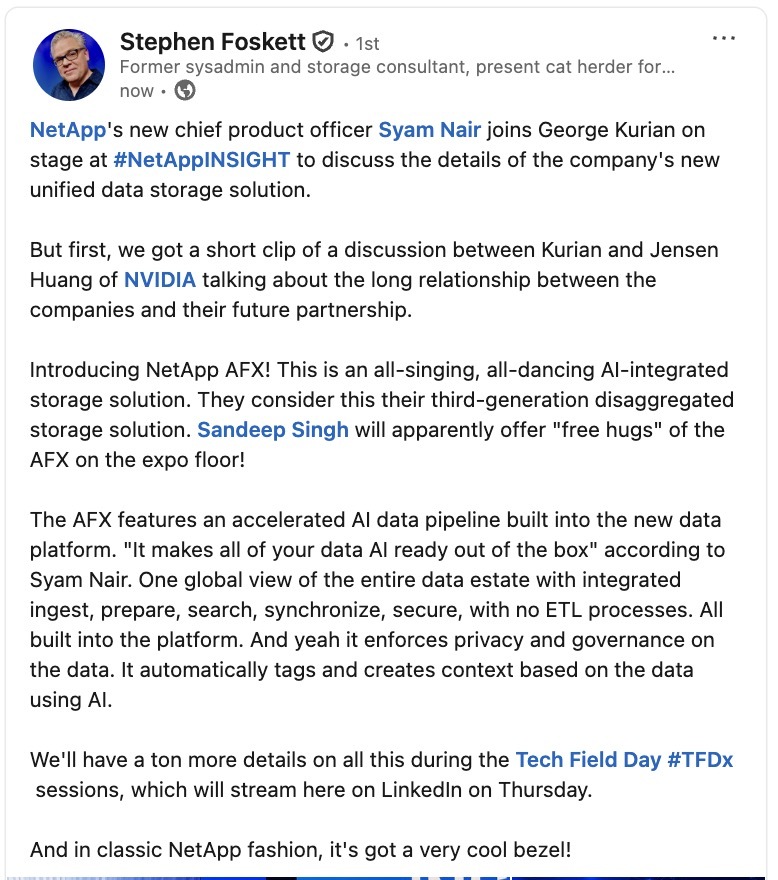Click the post image strip at the bottom
The height and width of the screenshot is (880, 778).
pyautogui.click(x=389, y=875)
